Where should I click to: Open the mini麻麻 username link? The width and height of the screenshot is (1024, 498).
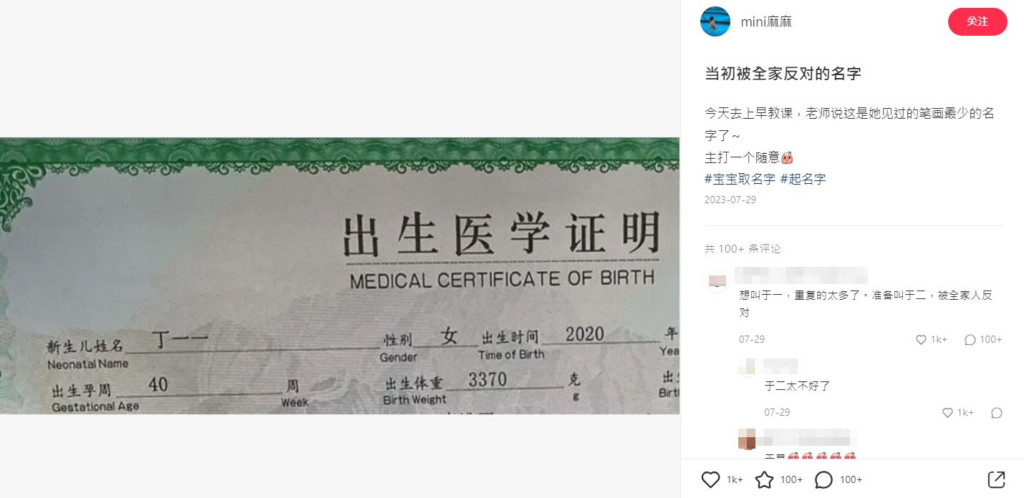click(x=766, y=22)
